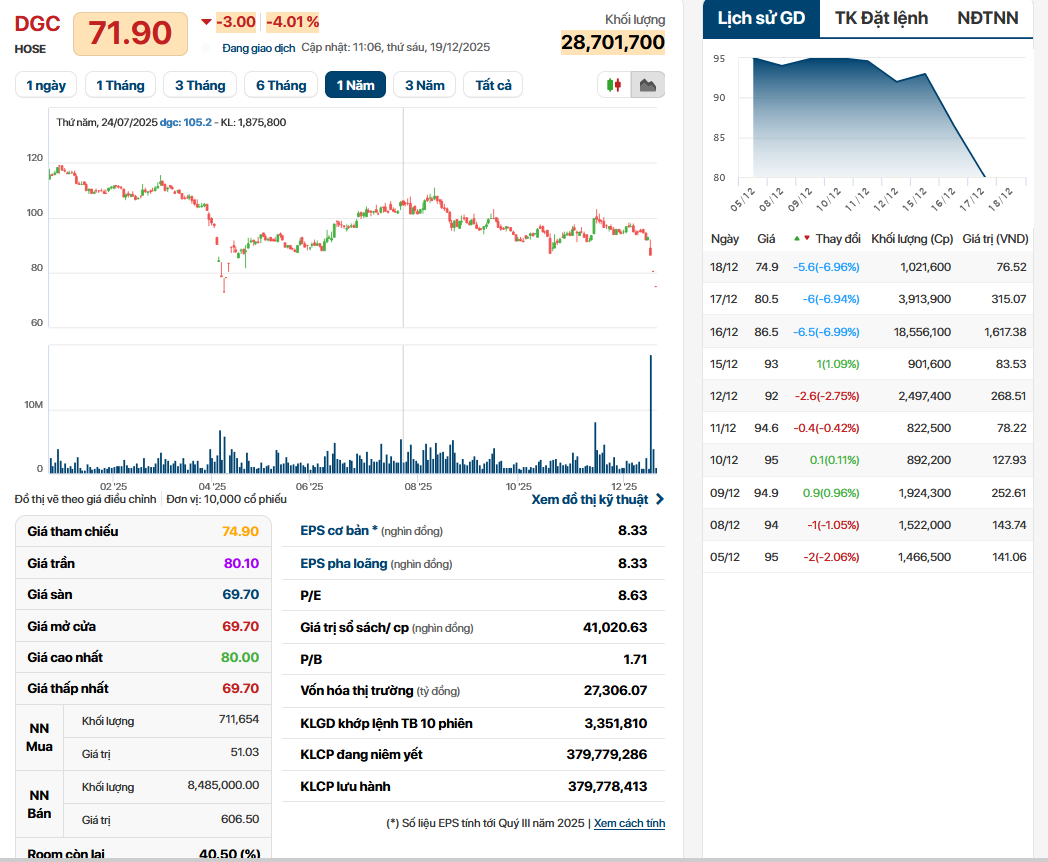This screenshot has height=862, width=1048.
Task: Select the 18/12 trading history row
Action: pyautogui.click(x=868, y=267)
